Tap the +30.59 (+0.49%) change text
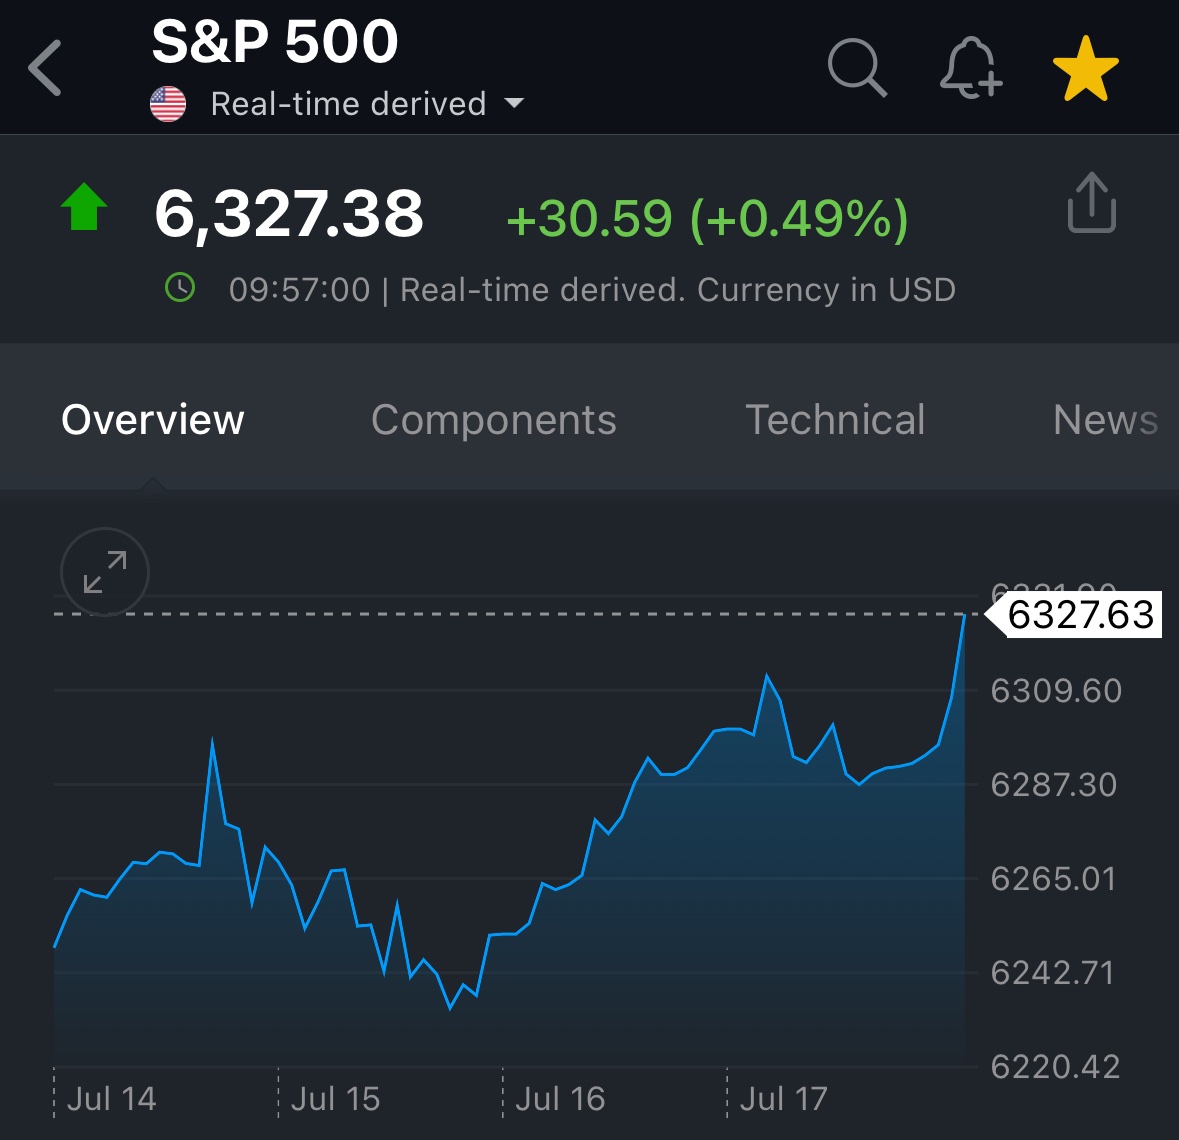This screenshot has width=1179, height=1140. coord(708,219)
